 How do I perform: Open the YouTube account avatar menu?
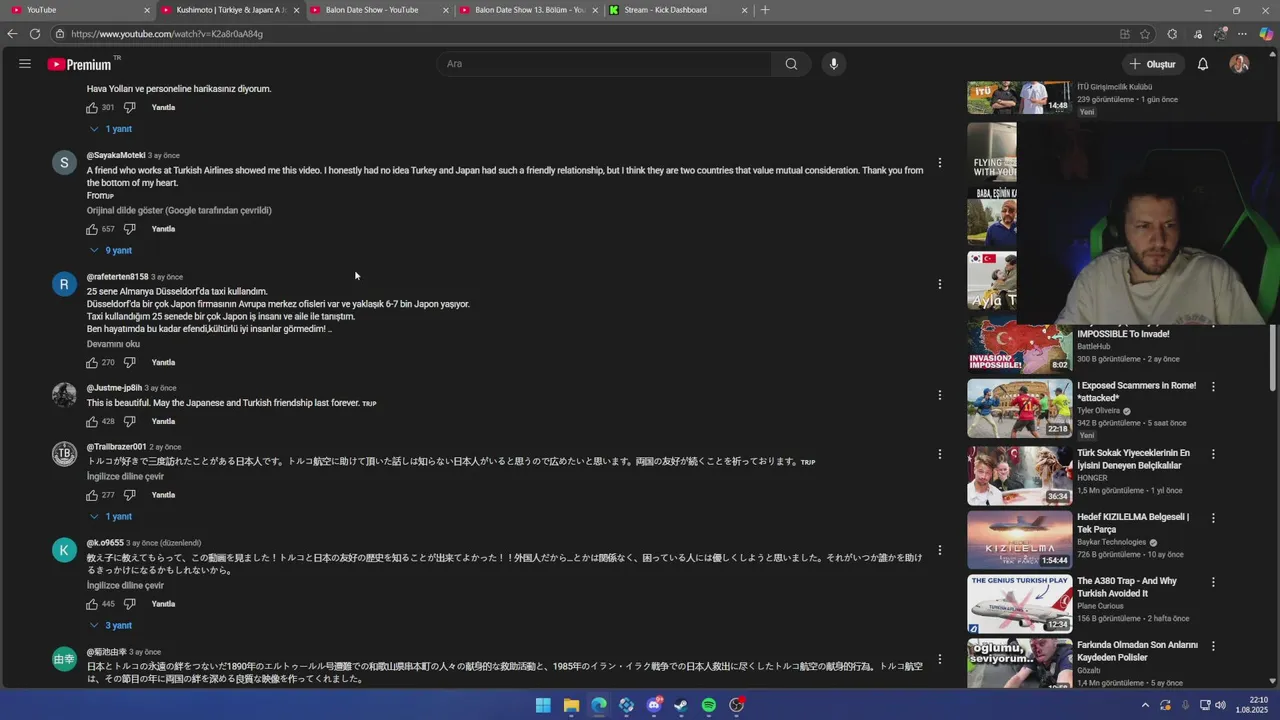[1239, 64]
